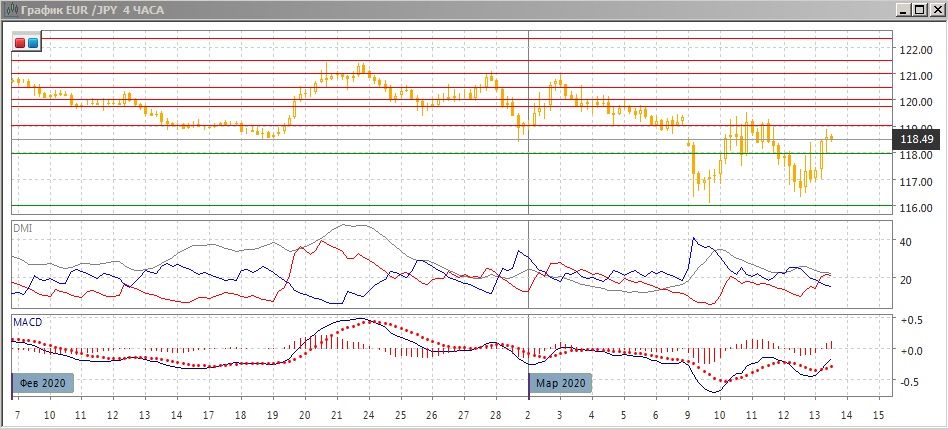Click date label 9 on time axis

click(687, 416)
